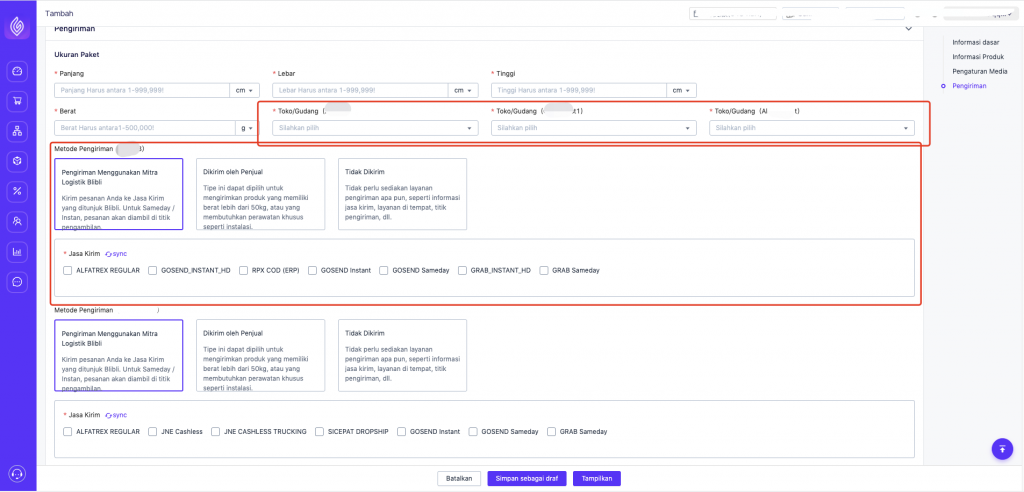Select Pengiriman in the side navigation
1024x492 pixels.
pyautogui.click(x=969, y=86)
